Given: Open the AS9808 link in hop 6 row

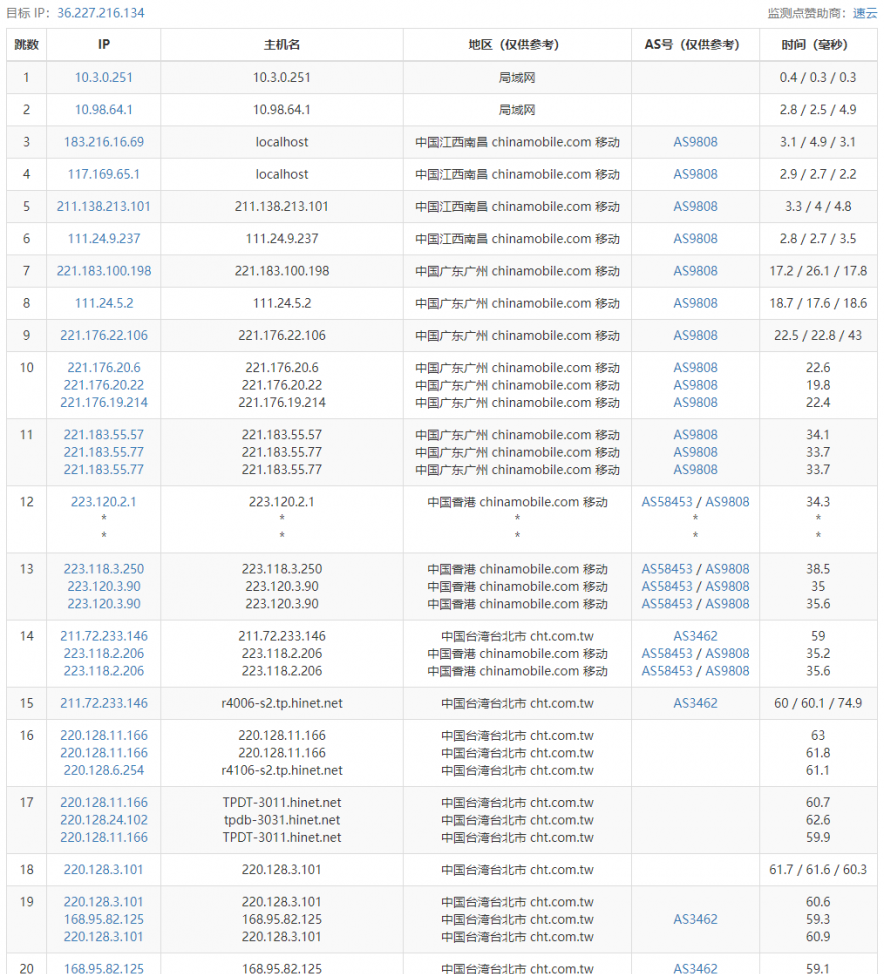Looking at the screenshot, I should pyautogui.click(x=695, y=239).
